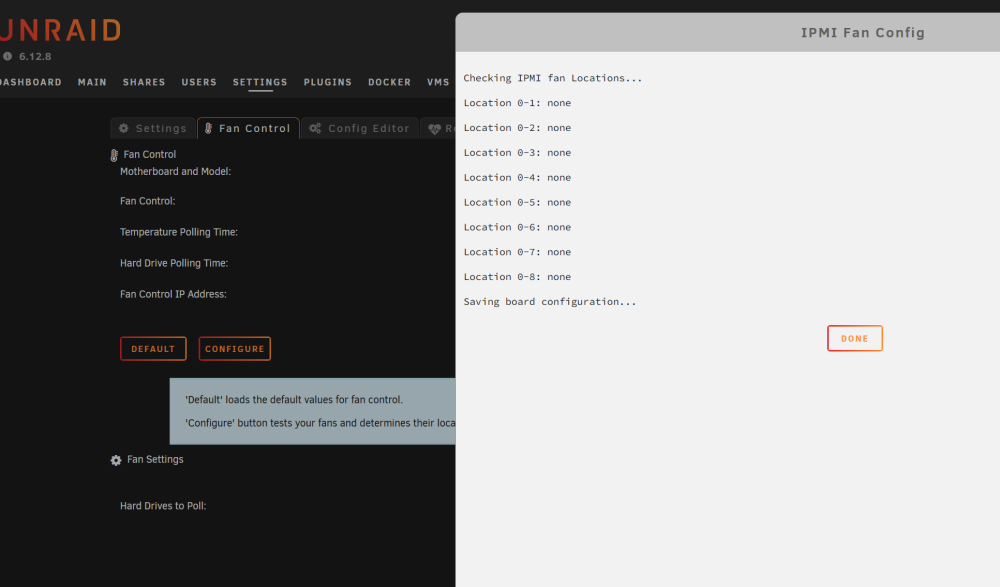Switch to the Config Editor tab

360,128
